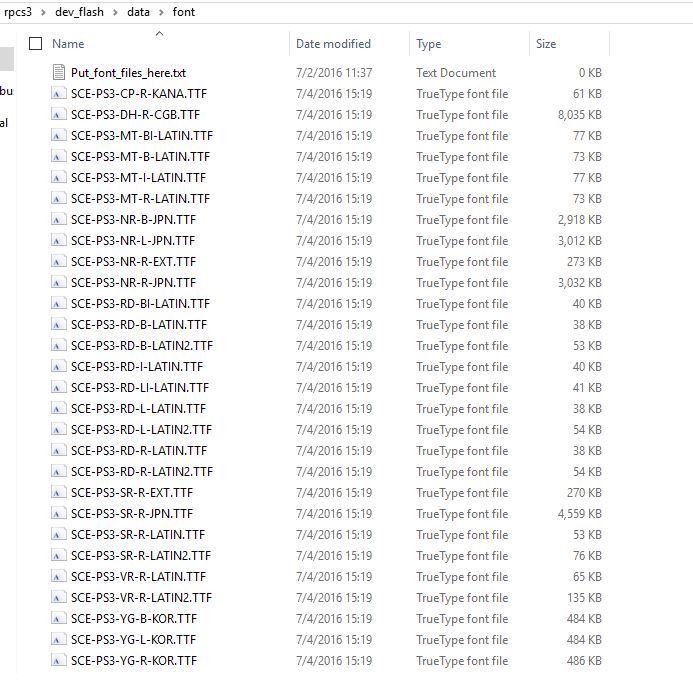Expand chevron after dev_flash in breadcrumb
The width and height of the screenshot is (693, 687).
point(115,12)
